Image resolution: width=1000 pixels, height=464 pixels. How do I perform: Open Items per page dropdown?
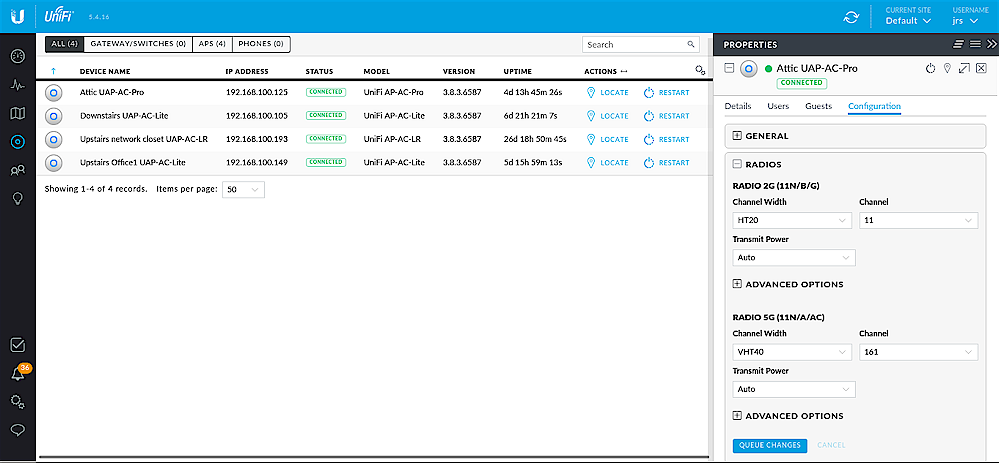[x=243, y=189]
